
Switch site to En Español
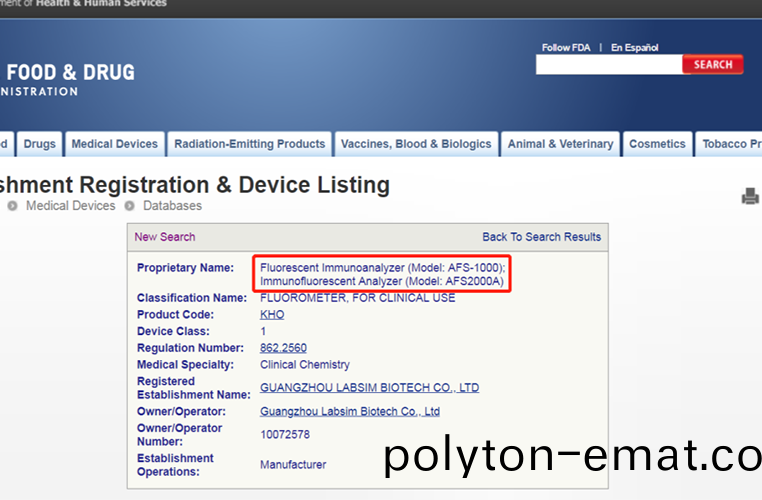[x=635, y=48]
